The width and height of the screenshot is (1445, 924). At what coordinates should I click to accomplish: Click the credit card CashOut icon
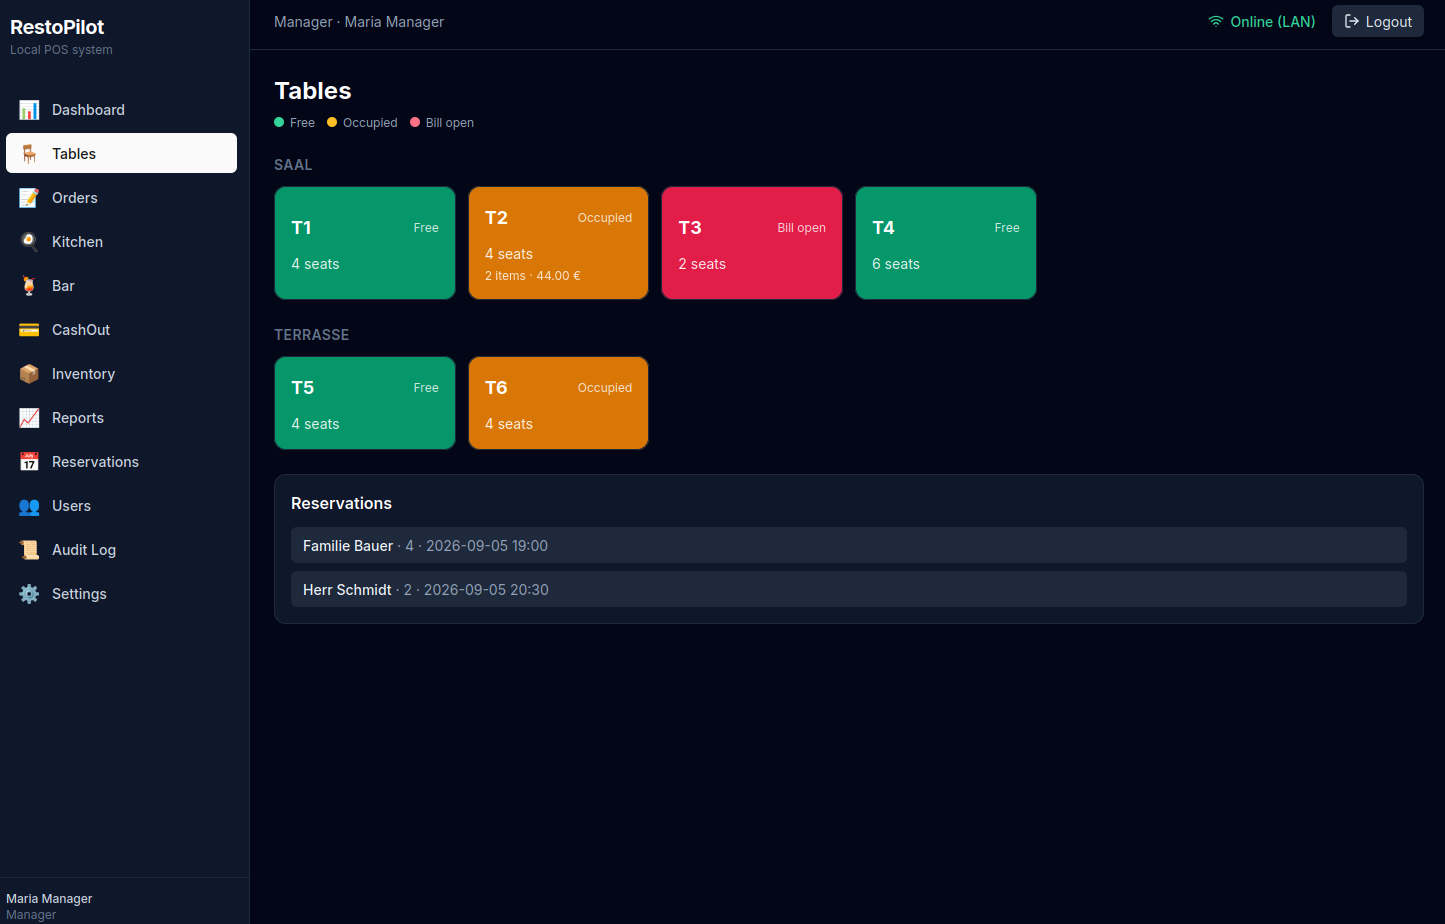pos(29,330)
